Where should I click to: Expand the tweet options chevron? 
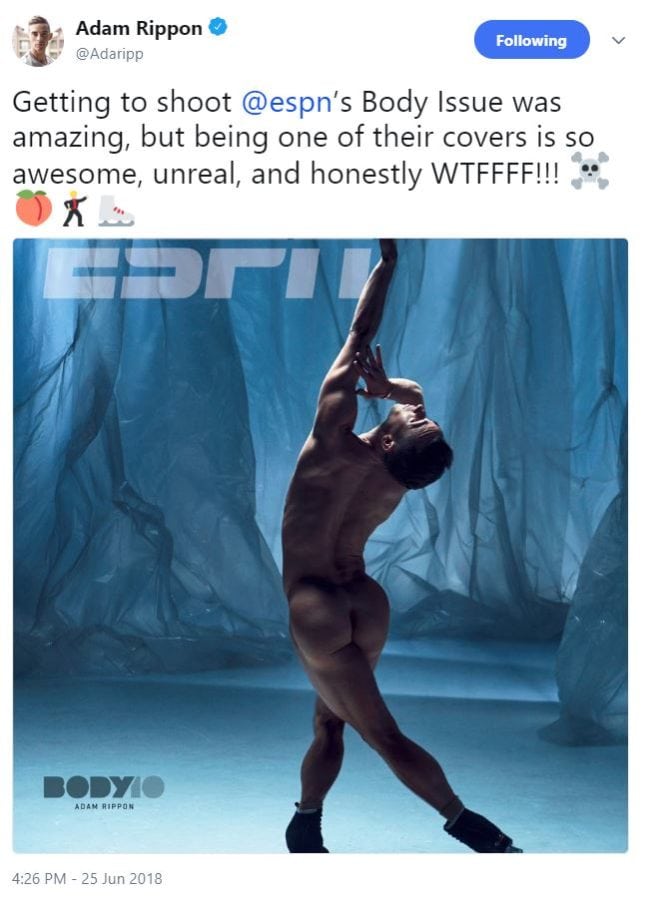click(618, 41)
